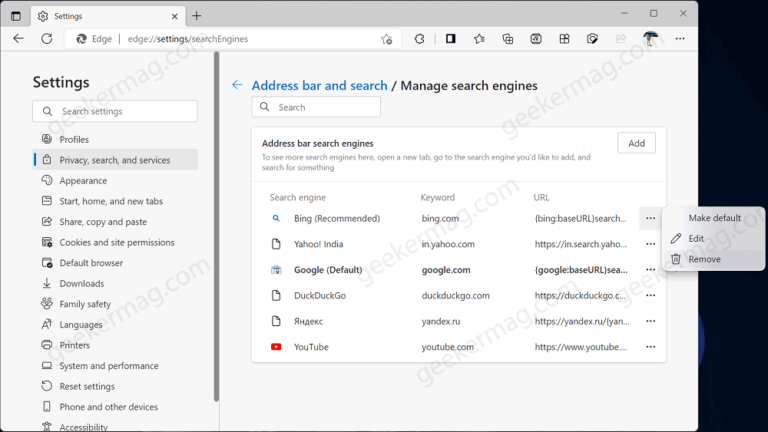
Task: Open more options for Google (Default)
Action: pos(650,270)
